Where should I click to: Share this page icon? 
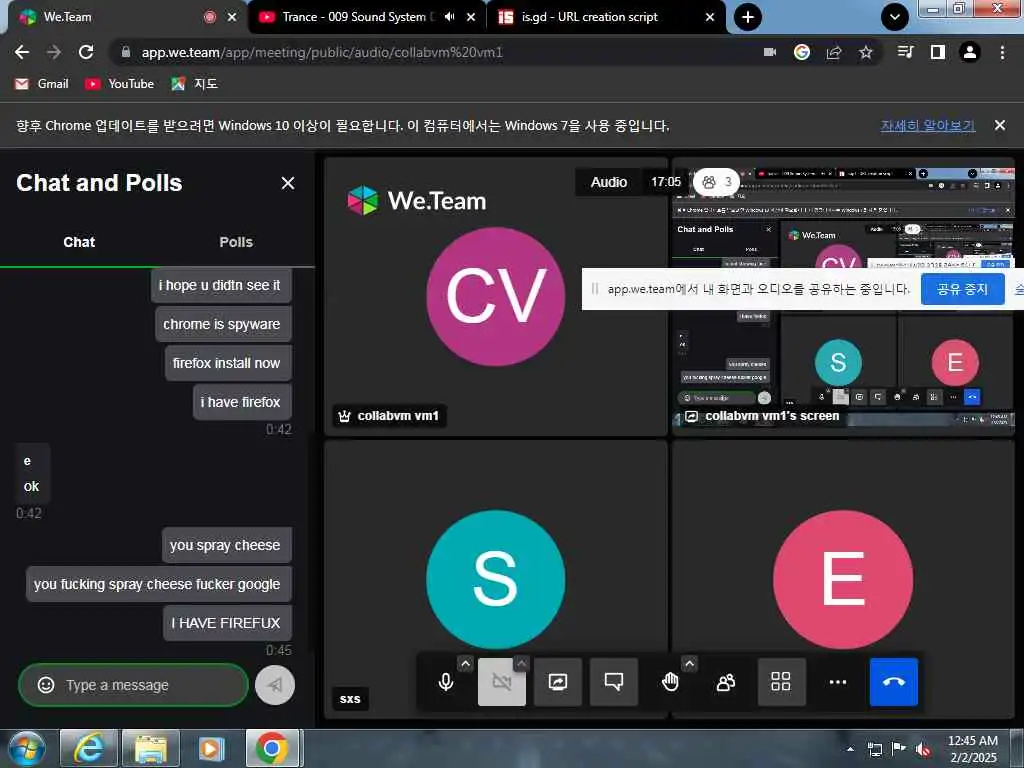click(x=834, y=52)
